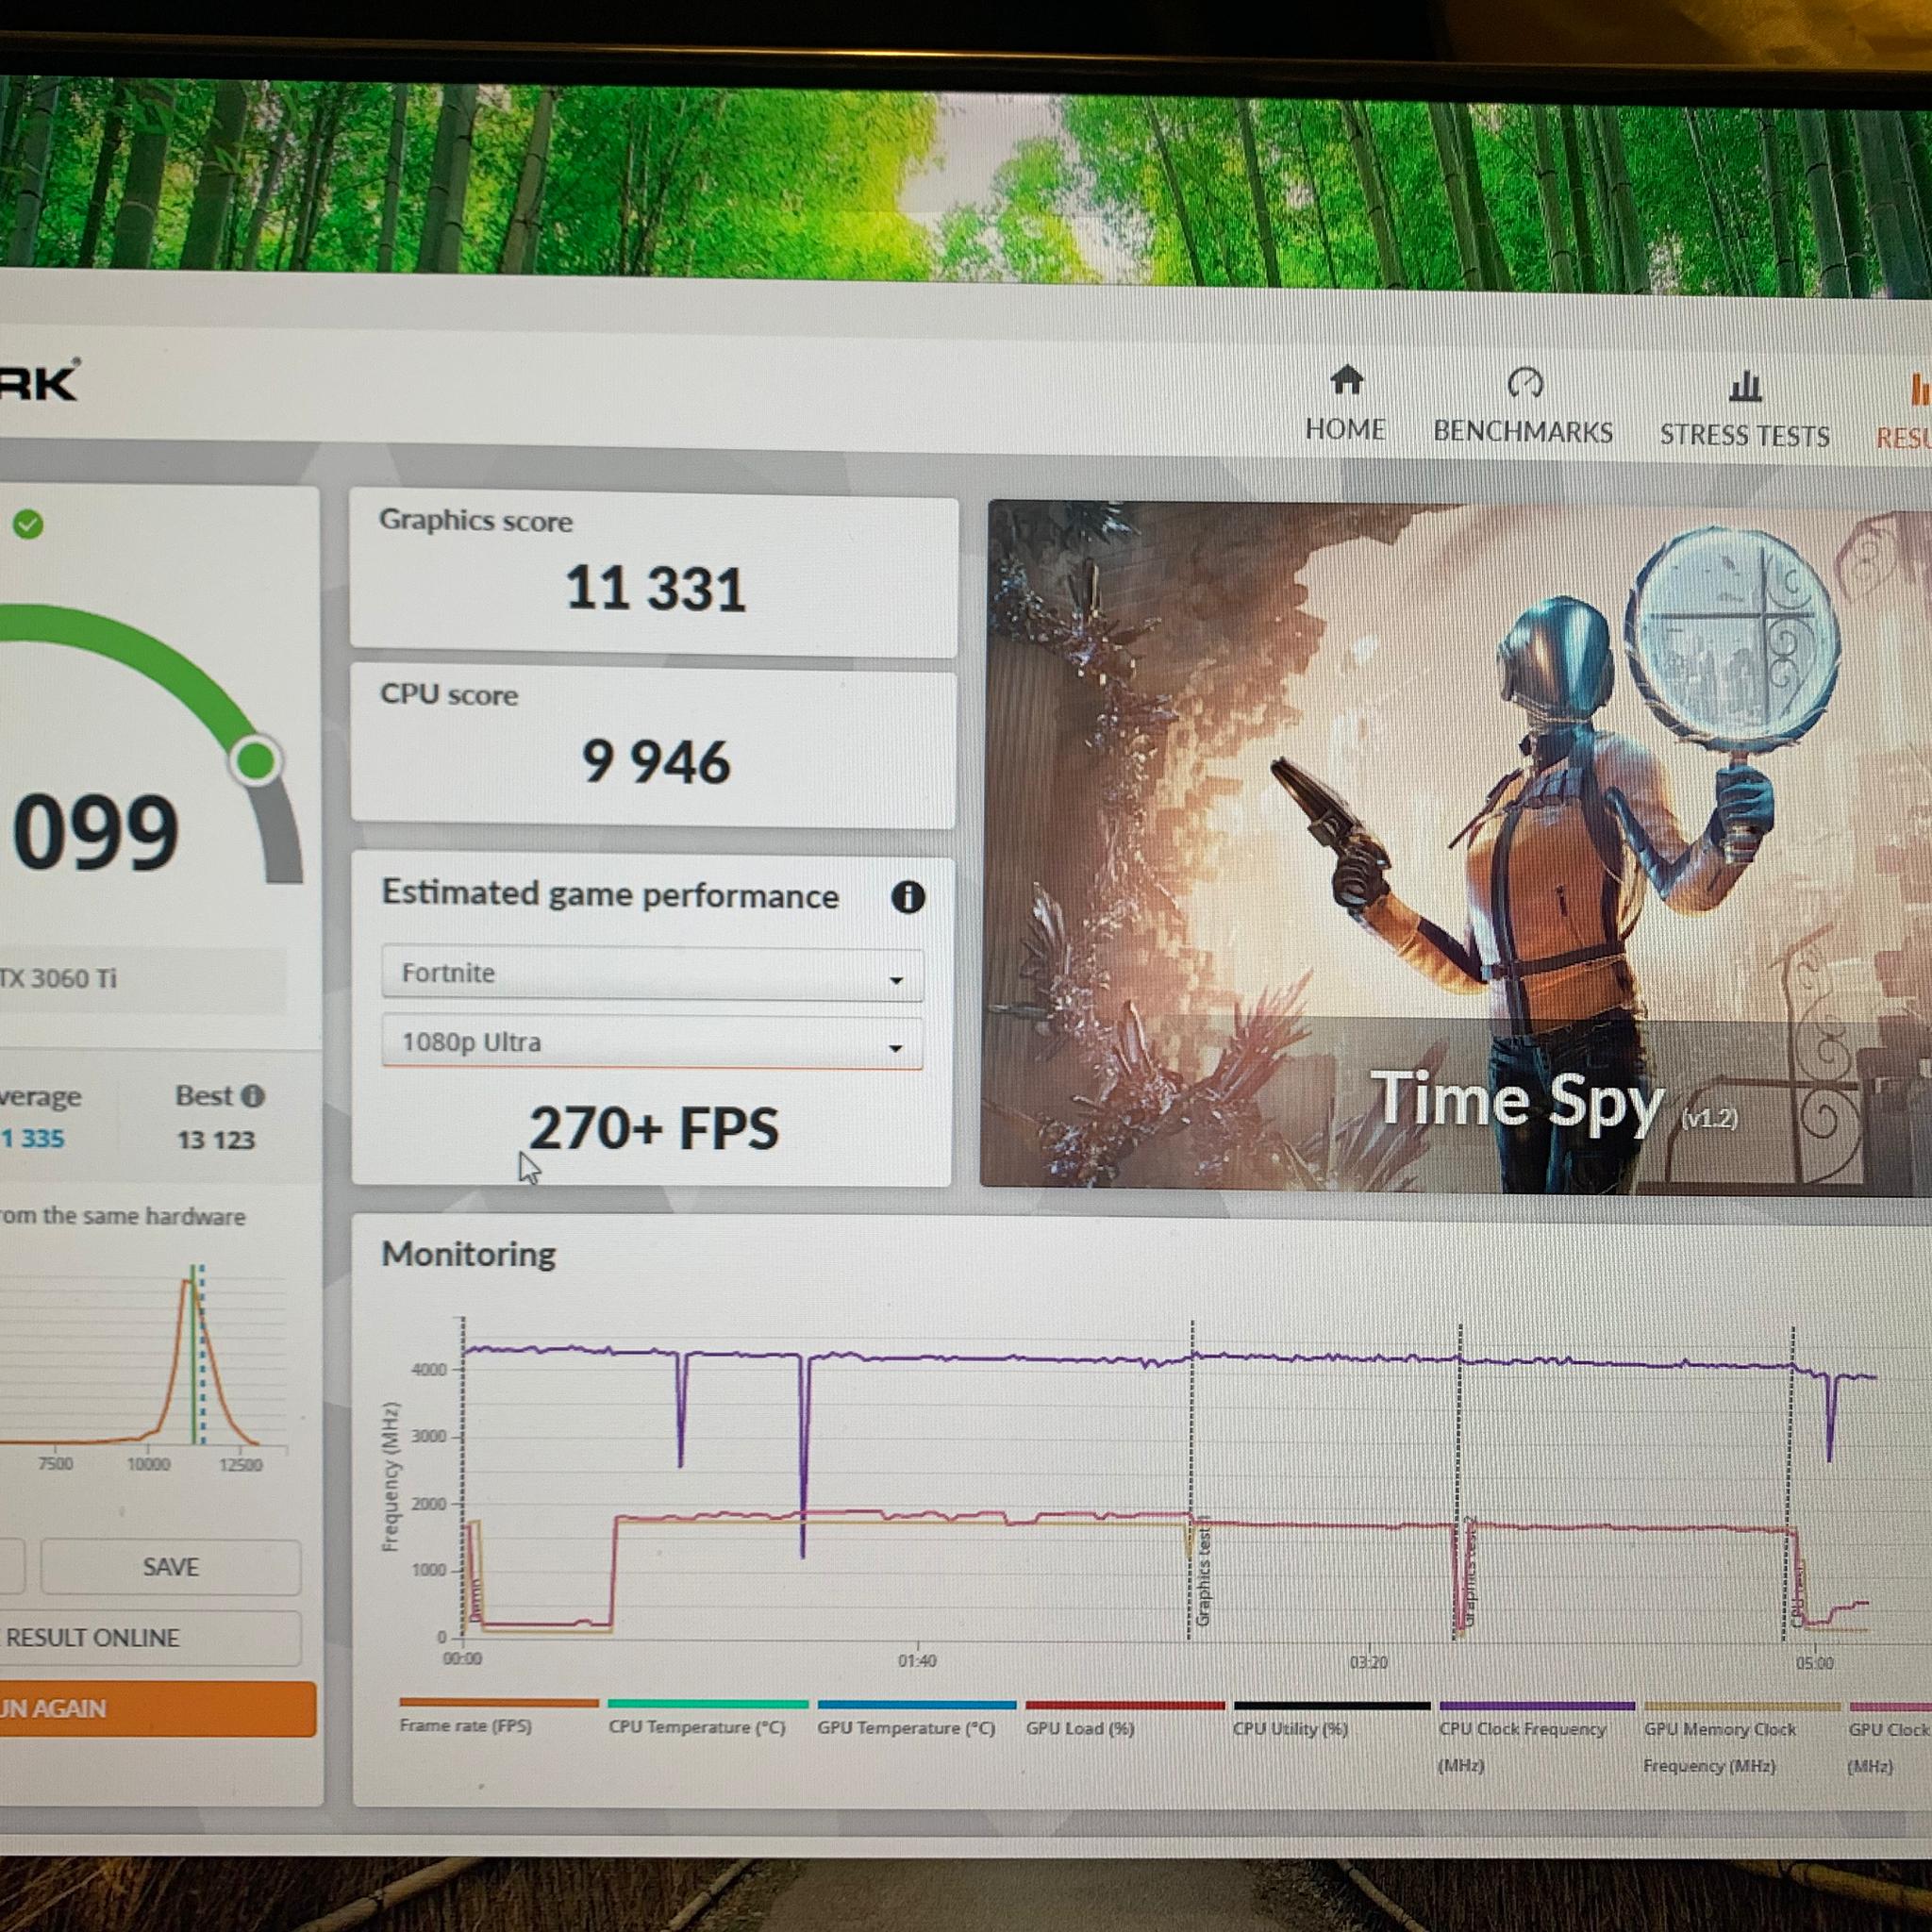Toggle CPU Clock Frequency legend item
This screenshot has height=1932, width=1932.
[1536, 1738]
